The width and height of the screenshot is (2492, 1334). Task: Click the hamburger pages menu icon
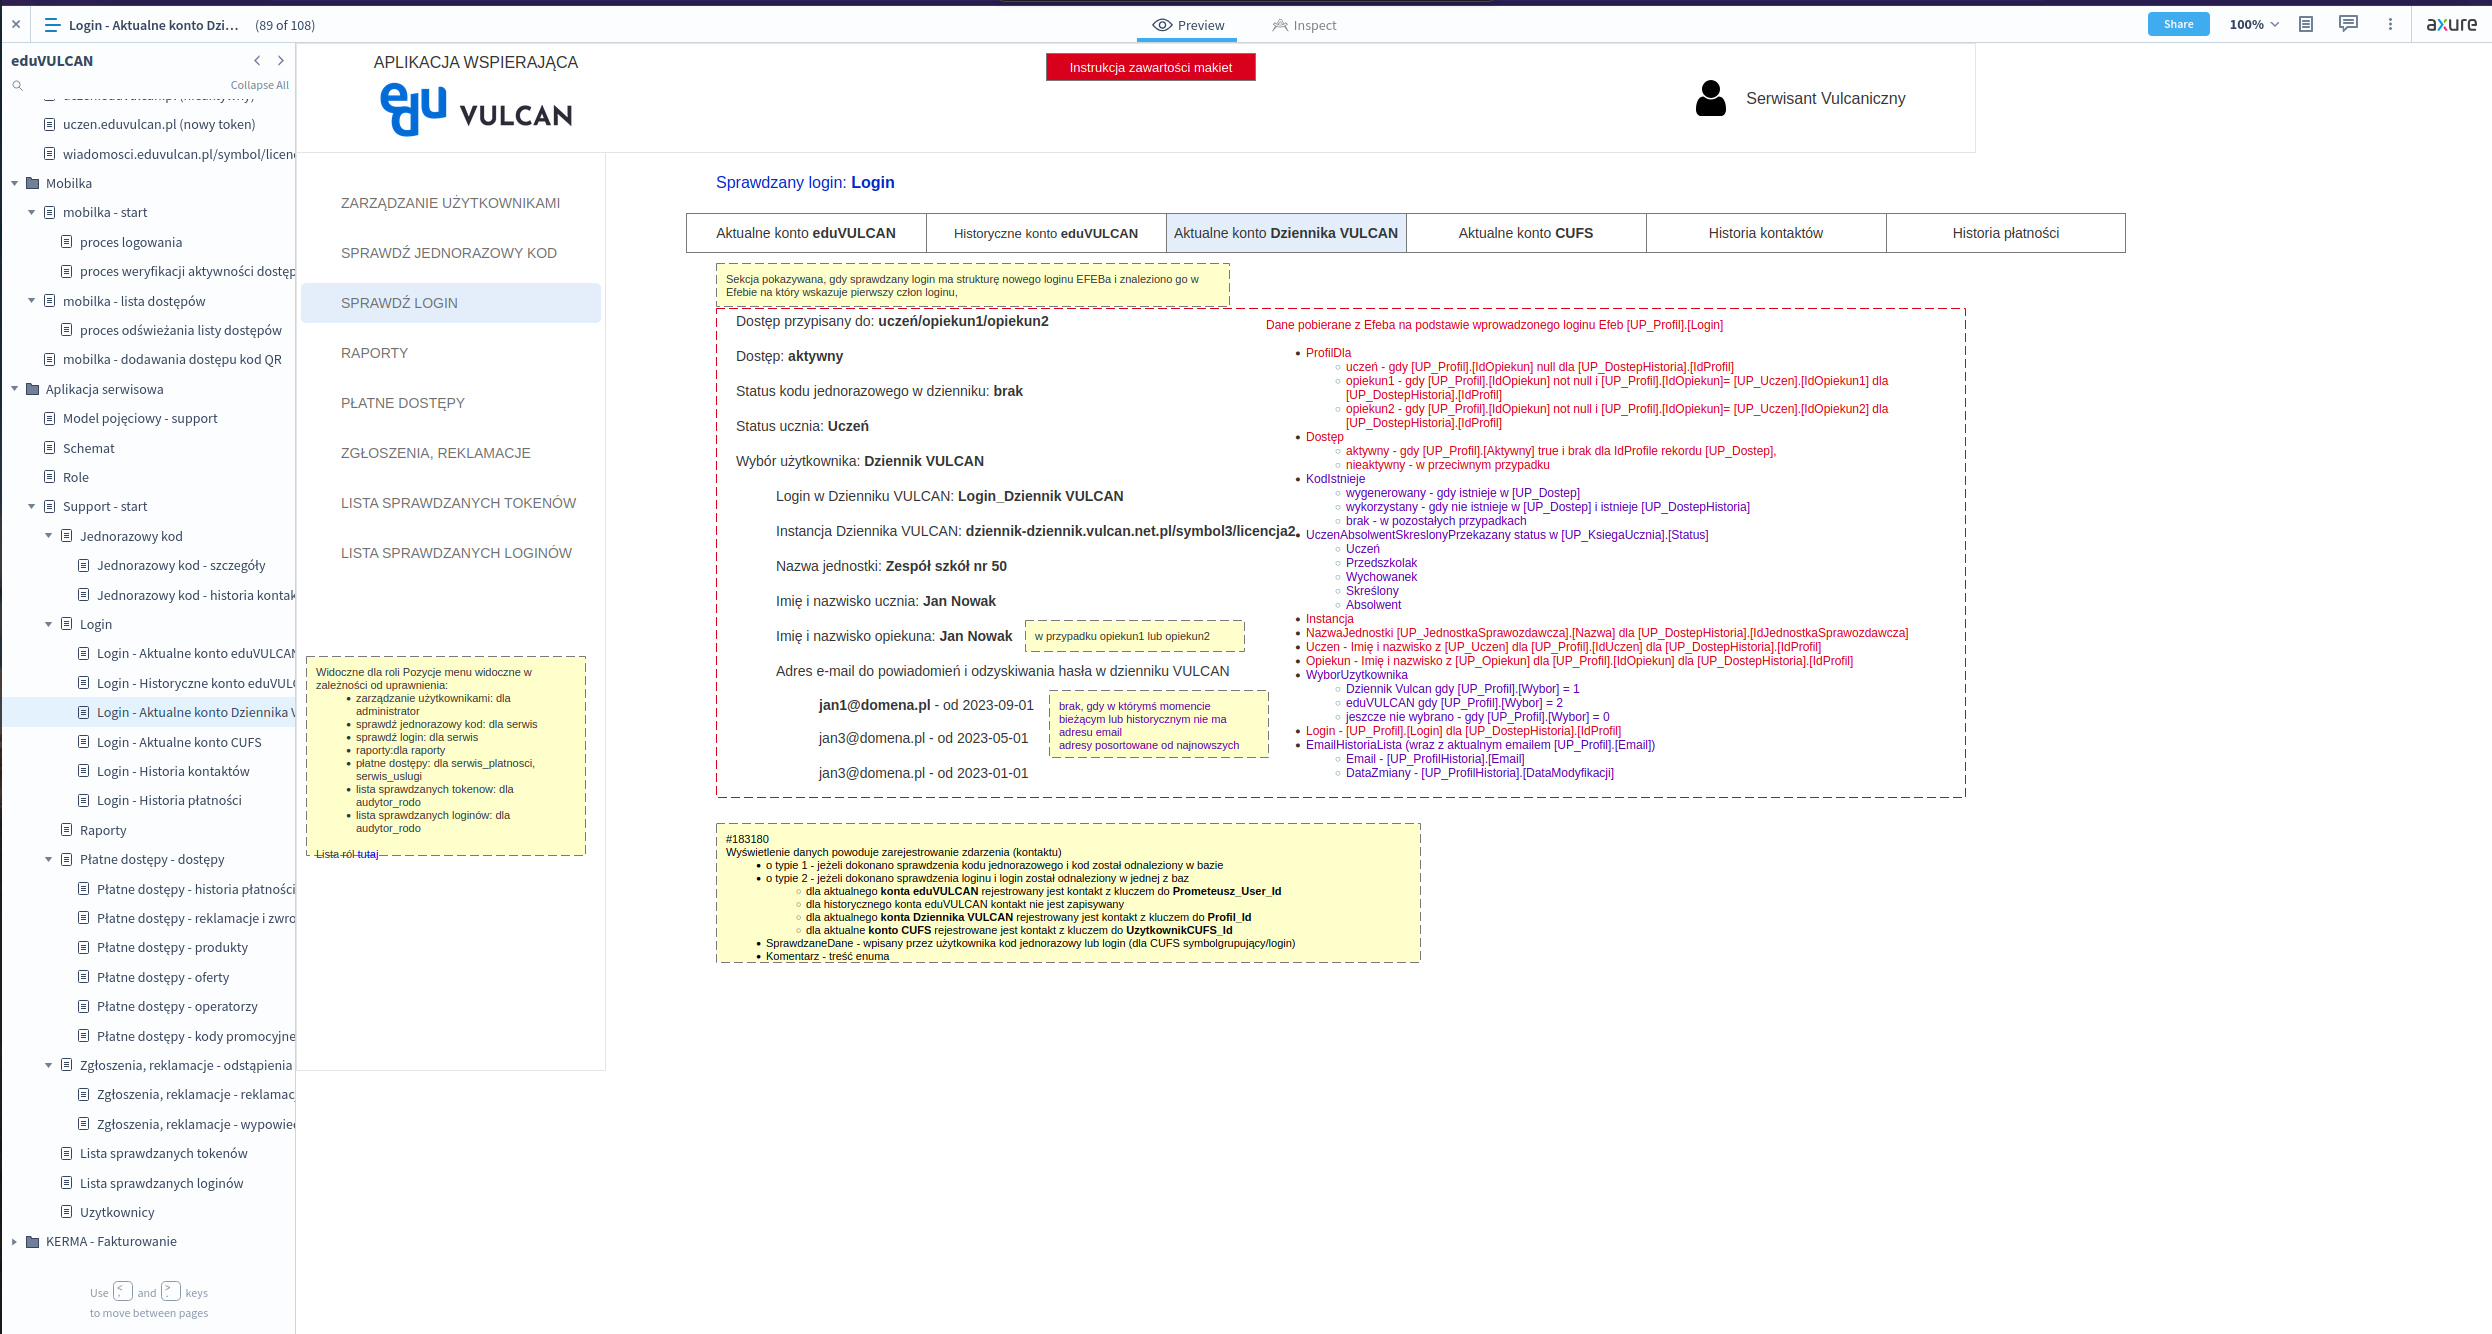click(52, 25)
